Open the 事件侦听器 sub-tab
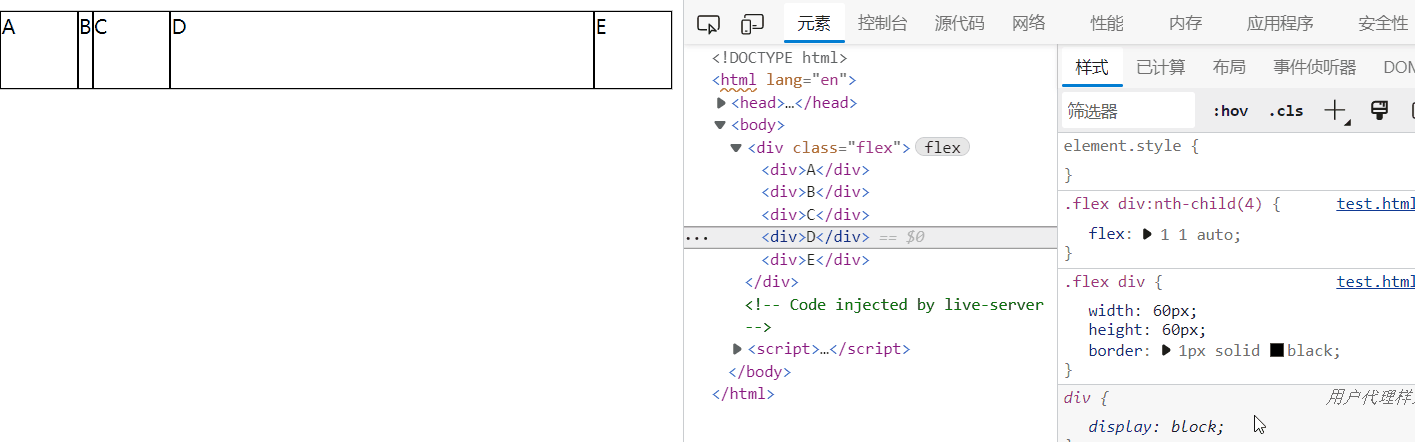This screenshot has height=442, width=1415. coord(1314,67)
